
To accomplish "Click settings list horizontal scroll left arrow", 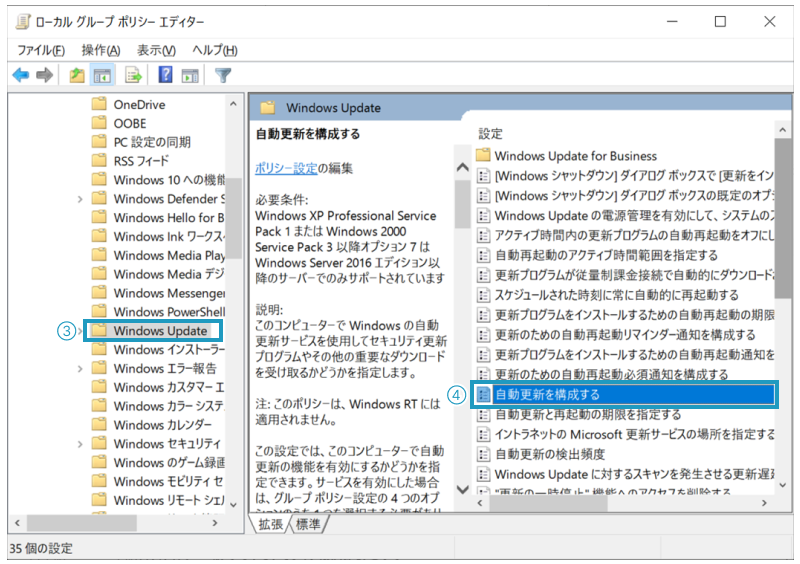I will (480, 503).
